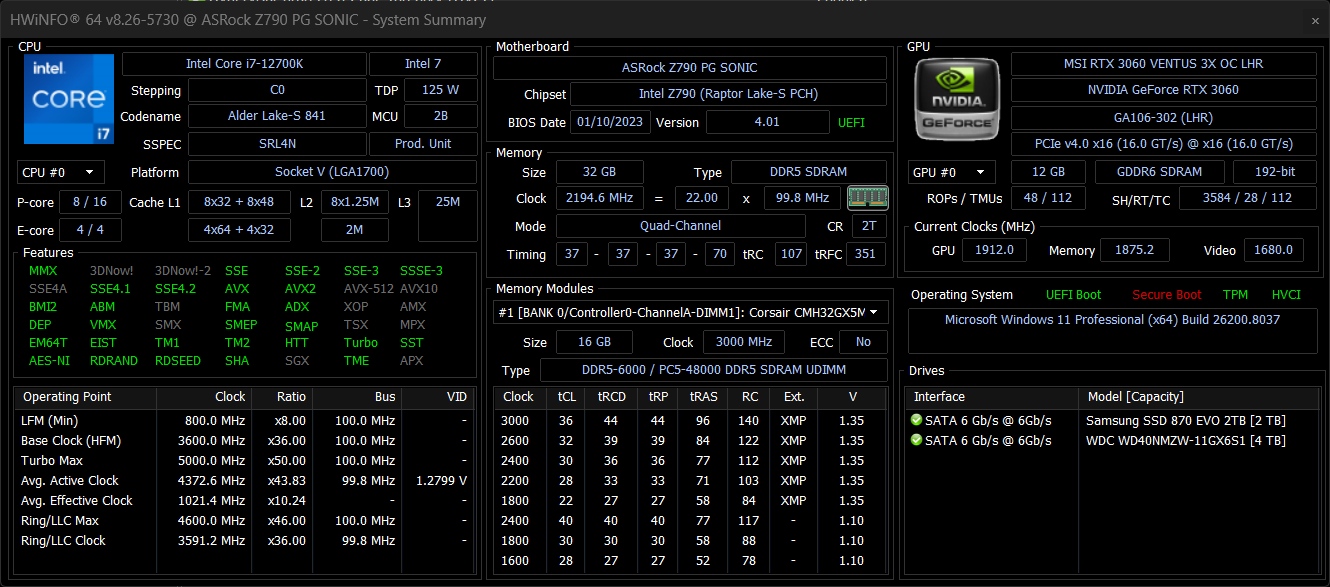Screen dimensions: 1330x587
Task: Click the VID column header in CPU table
Action: pyautogui.click(x=438, y=397)
